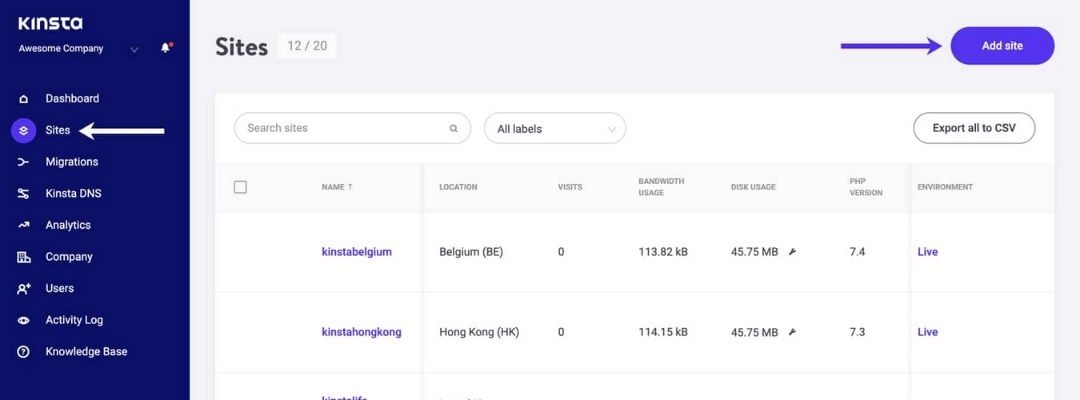The height and width of the screenshot is (400, 1080).
Task: Click the Activity Log eye icon
Action: pyautogui.click(x=23, y=320)
